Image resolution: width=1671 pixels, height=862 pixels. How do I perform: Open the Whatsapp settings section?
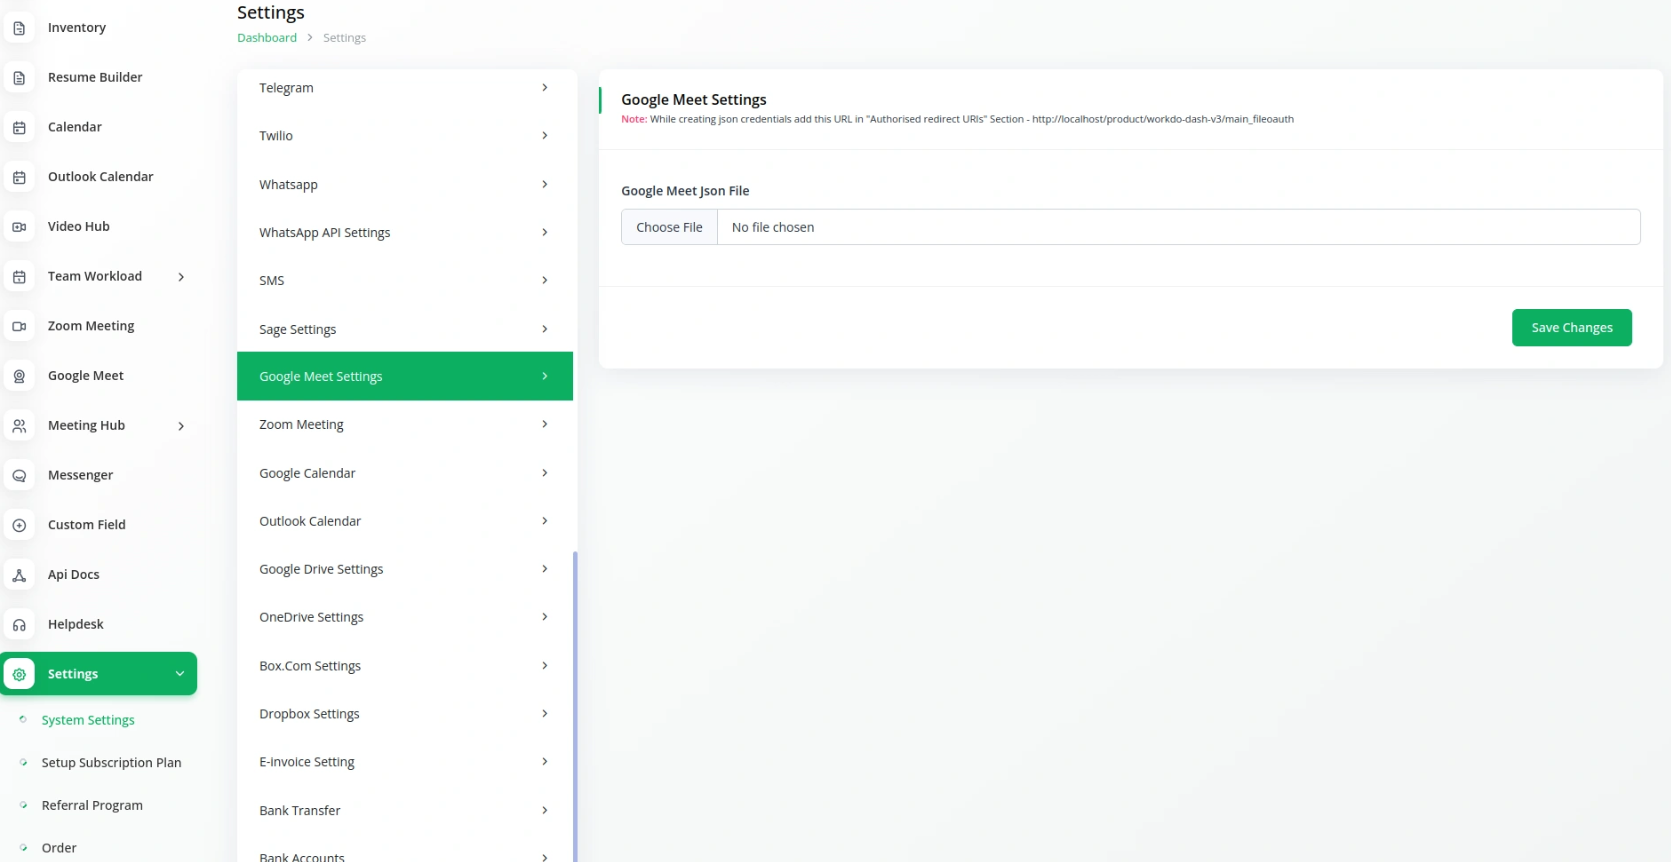tap(405, 184)
